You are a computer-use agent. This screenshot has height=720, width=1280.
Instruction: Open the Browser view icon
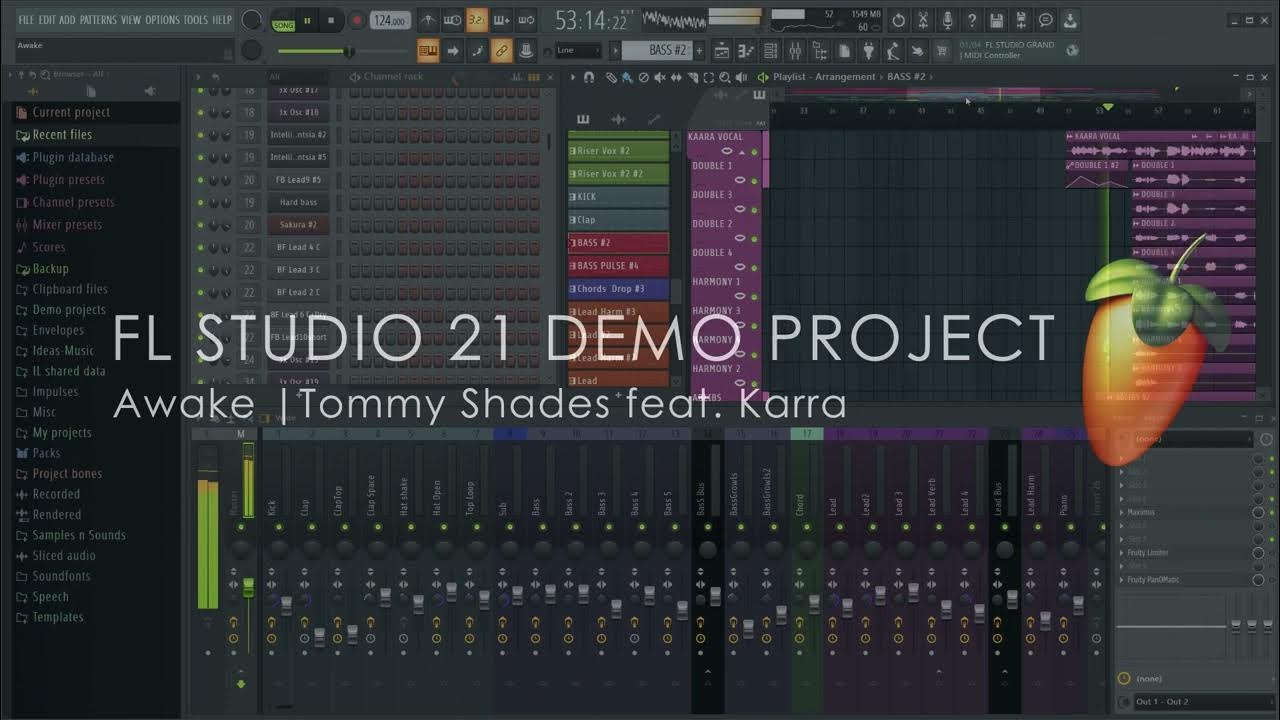819,51
